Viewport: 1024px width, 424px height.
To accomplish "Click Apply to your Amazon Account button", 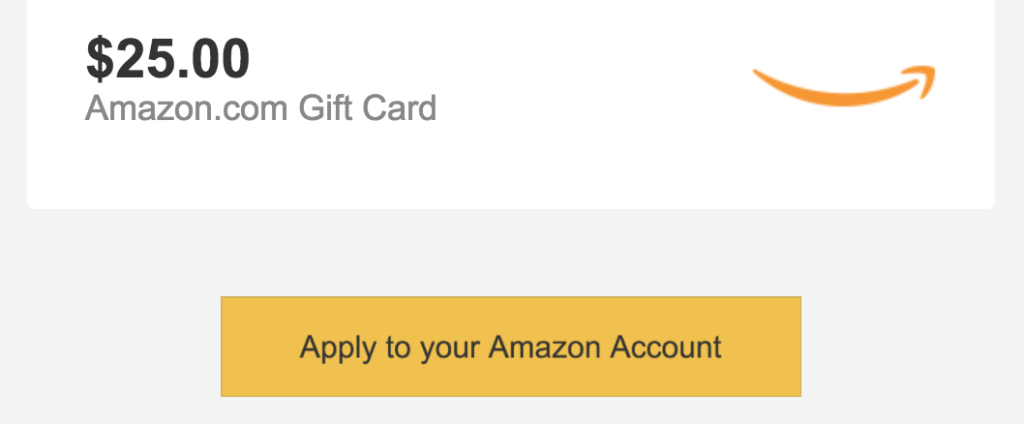I will click(511, 346).
